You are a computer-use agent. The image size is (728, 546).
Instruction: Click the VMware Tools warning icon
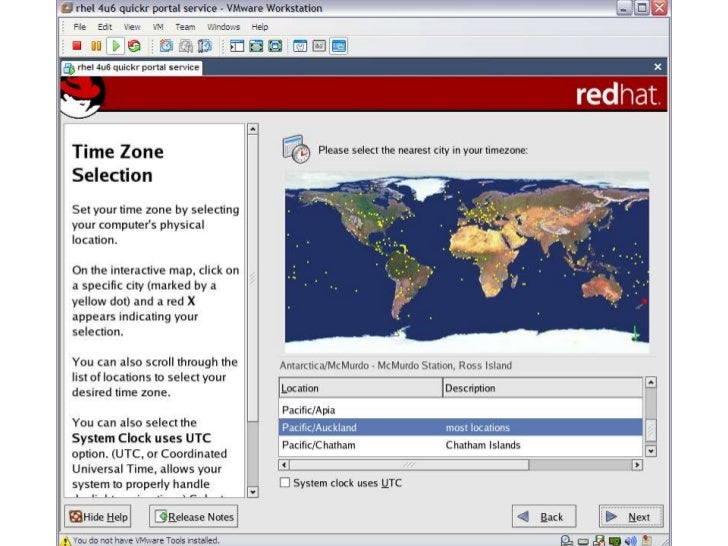(x=66, y=540)
